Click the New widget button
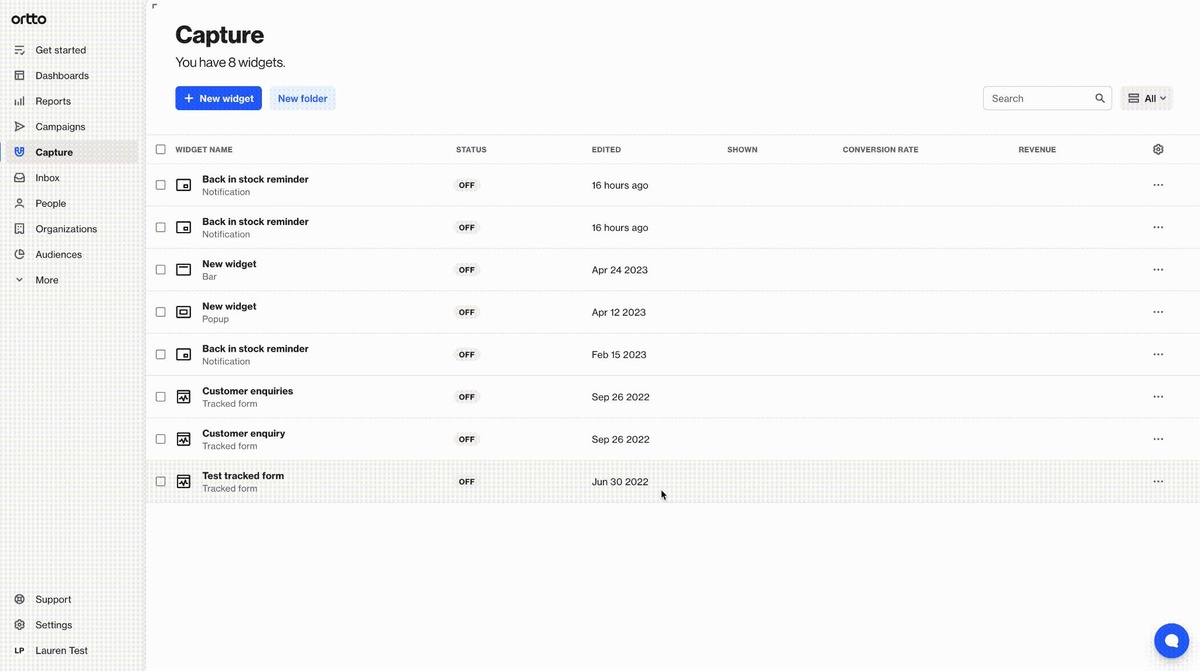 coord(218,98)
